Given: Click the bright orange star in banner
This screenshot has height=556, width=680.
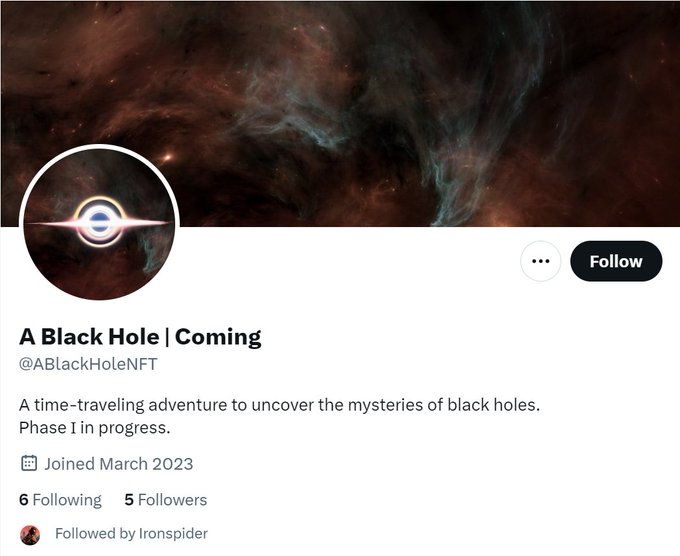Looking at the screenshot, I should pos(167,156).
